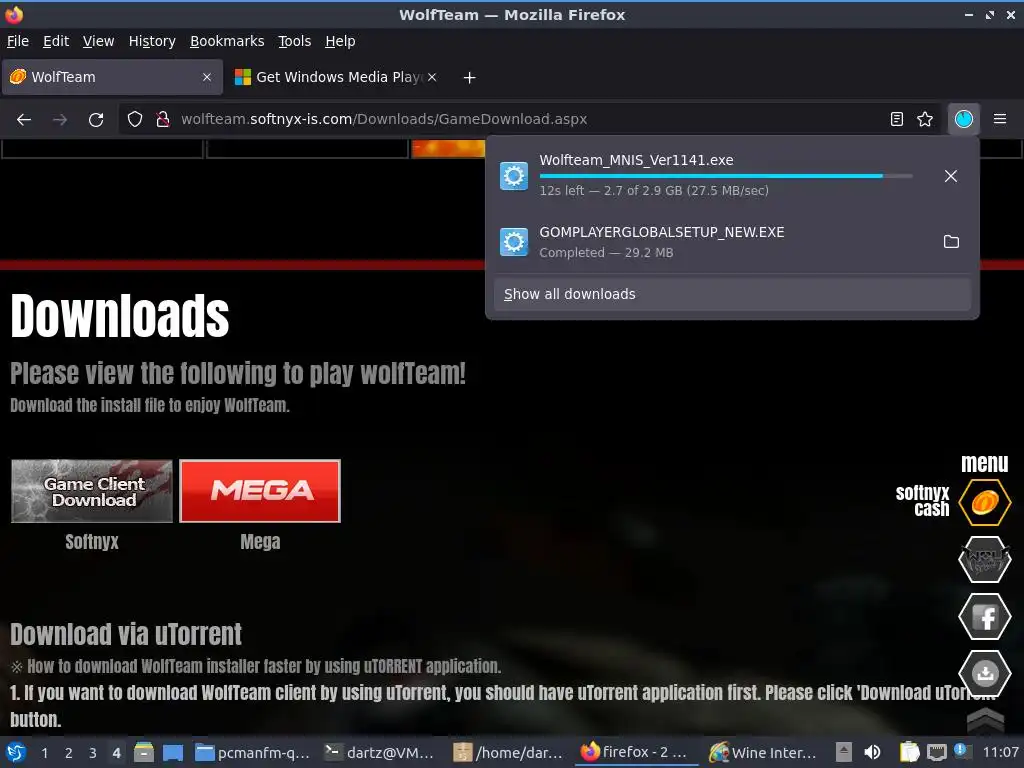Open the History menu
This screenshot has width=1024, height=768.
152,41
